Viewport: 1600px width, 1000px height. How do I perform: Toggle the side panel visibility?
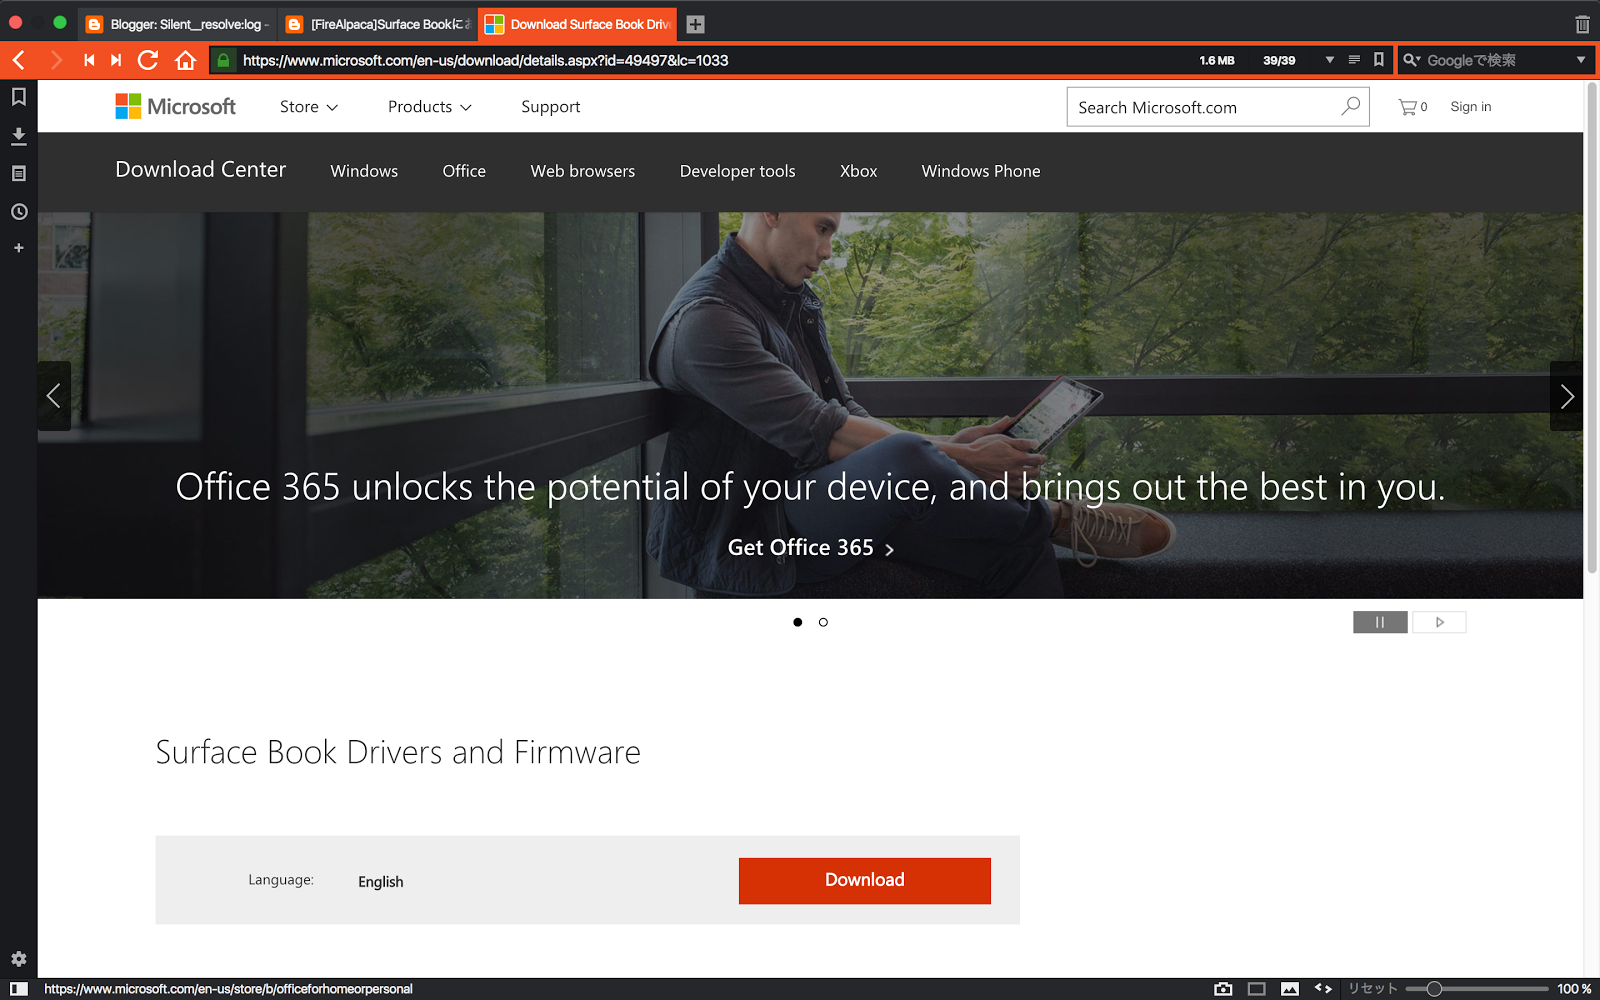19,989
